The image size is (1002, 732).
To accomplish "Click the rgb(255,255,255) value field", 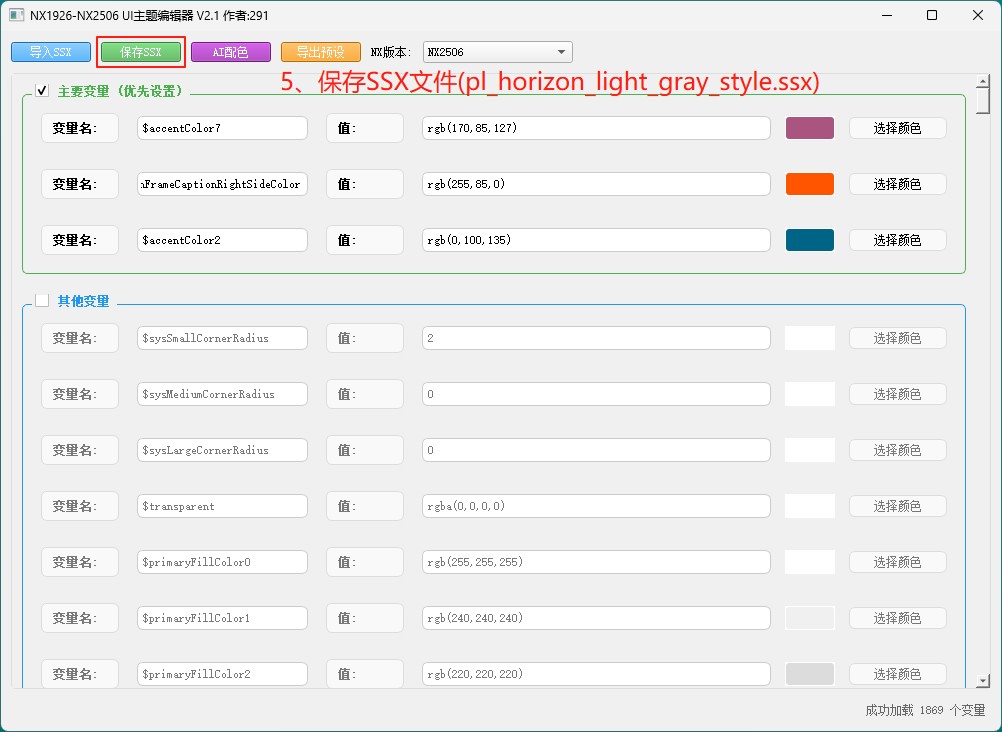I will (596, 562).
